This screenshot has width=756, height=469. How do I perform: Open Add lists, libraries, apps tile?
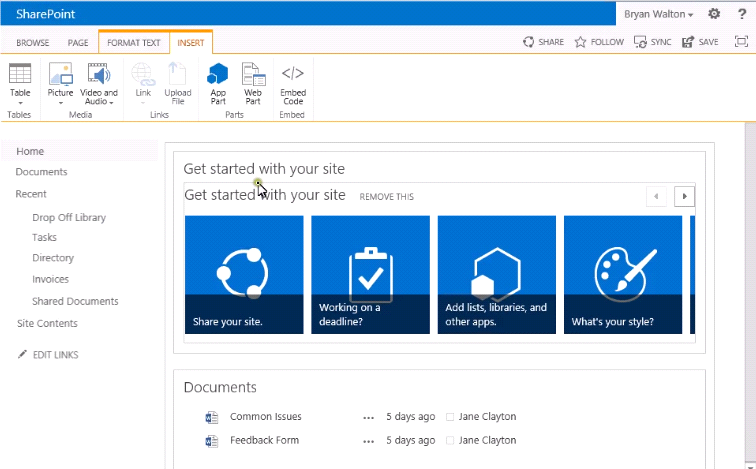[497, 275]
